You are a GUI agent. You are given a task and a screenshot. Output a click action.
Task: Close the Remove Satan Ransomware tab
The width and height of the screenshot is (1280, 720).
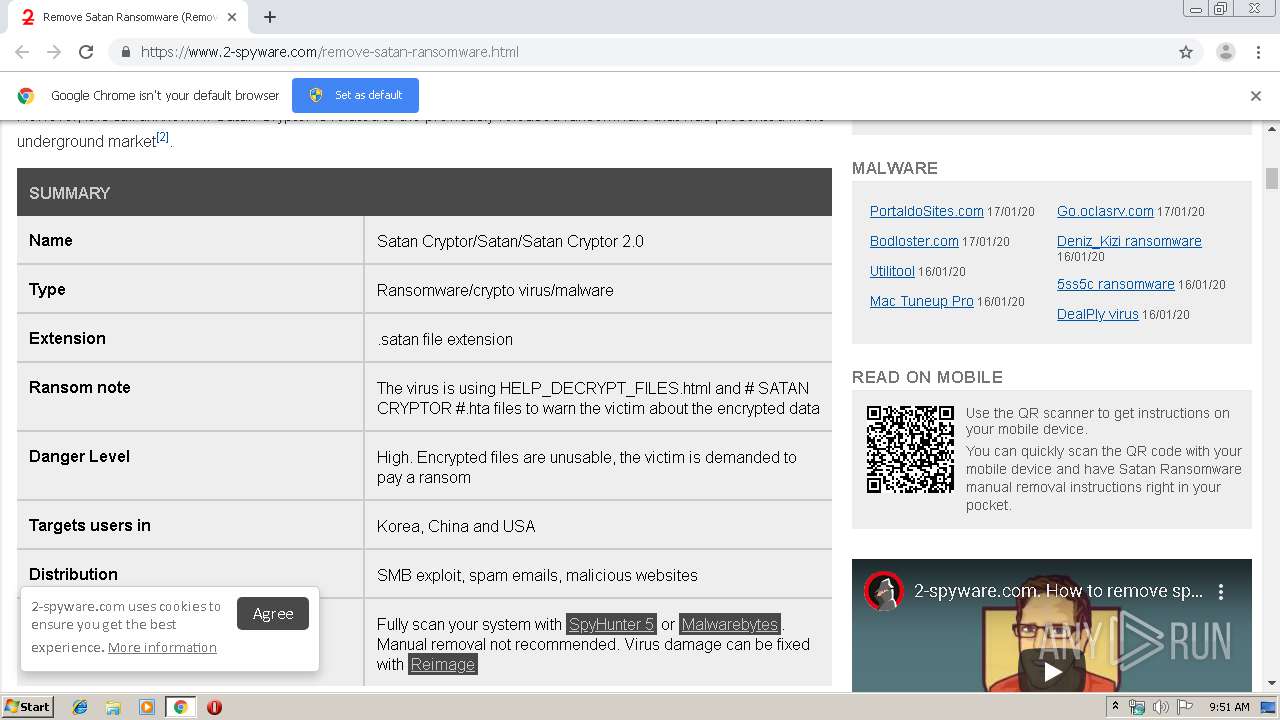pyautogui.click(x=234, y=17)
